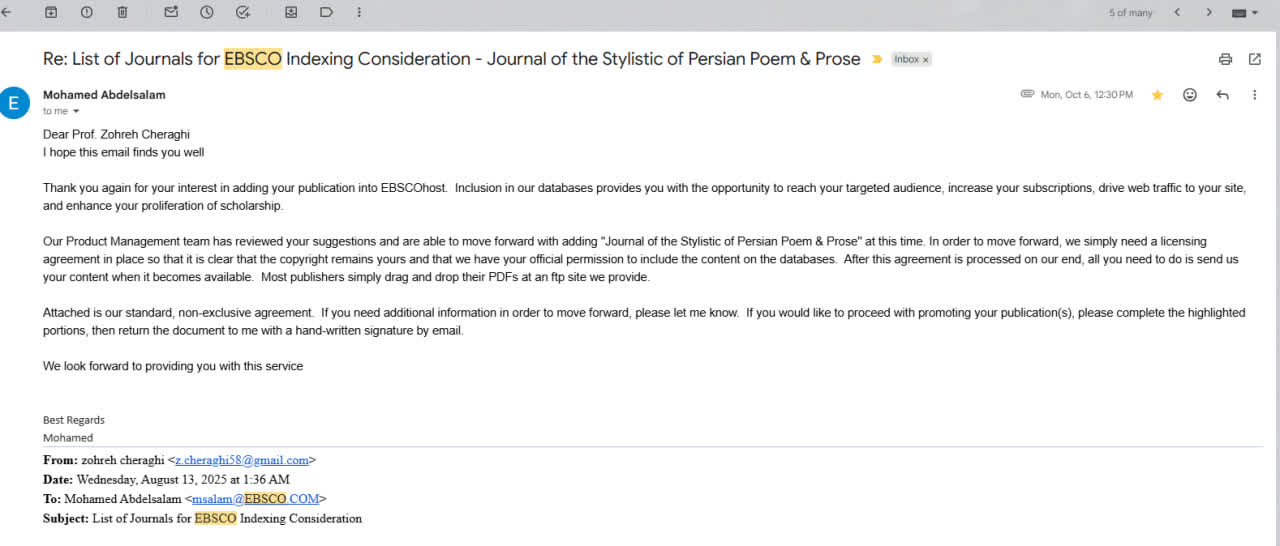Mark the email as unread
This screenshot has width=1280, height=546.
171,12
